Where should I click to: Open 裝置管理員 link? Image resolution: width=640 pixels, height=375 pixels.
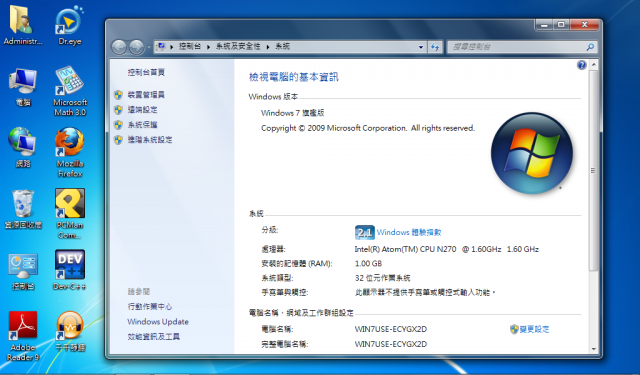pos(146,95)
